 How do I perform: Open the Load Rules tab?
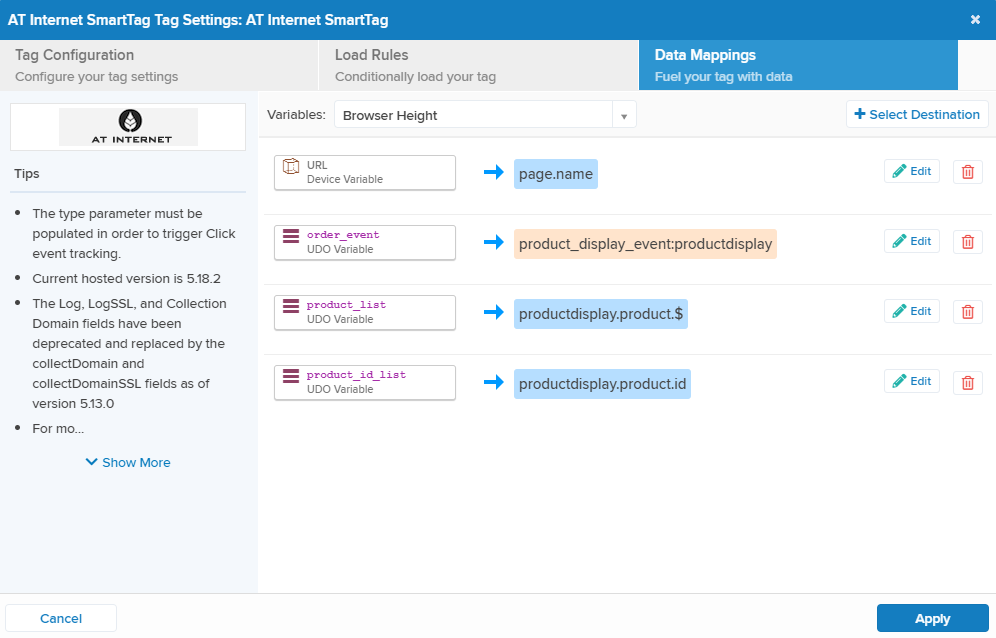(x=478, y=65)
